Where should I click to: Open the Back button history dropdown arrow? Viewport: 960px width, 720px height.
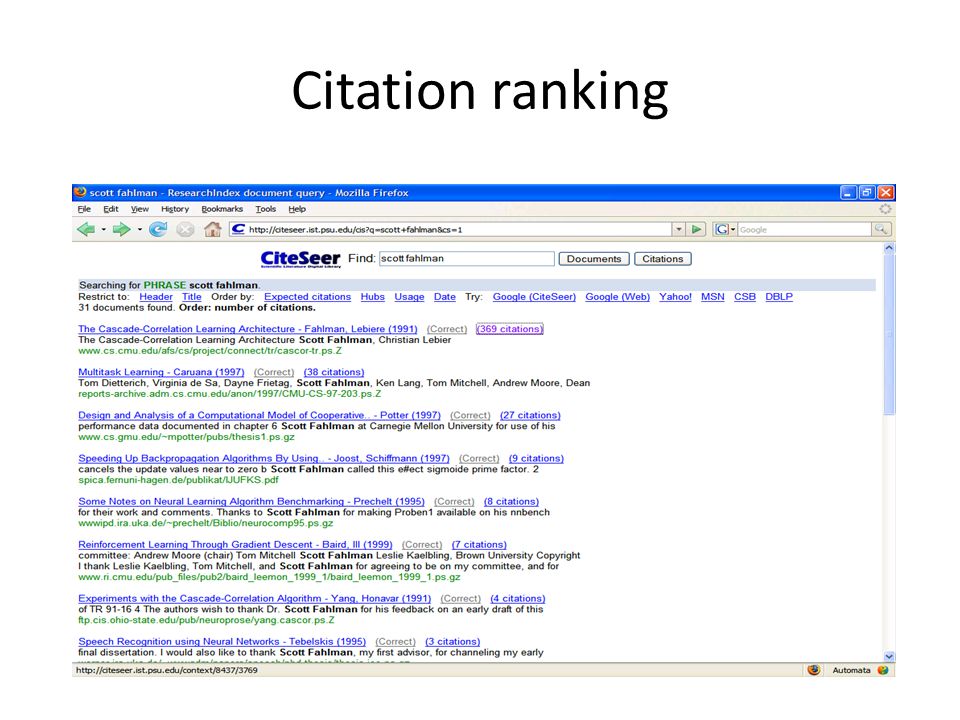pyautogui.click(x=103, y=230)
